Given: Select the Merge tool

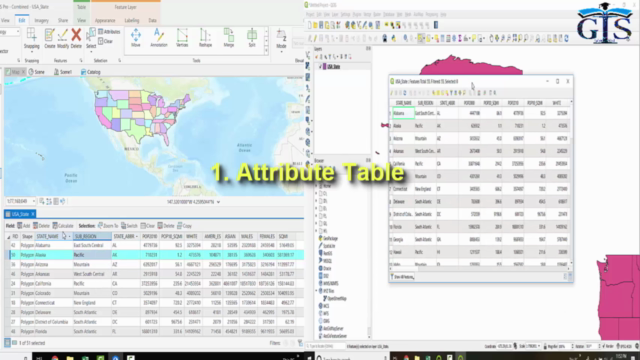Looking at the screenshot, I should [x=229, y=38].
